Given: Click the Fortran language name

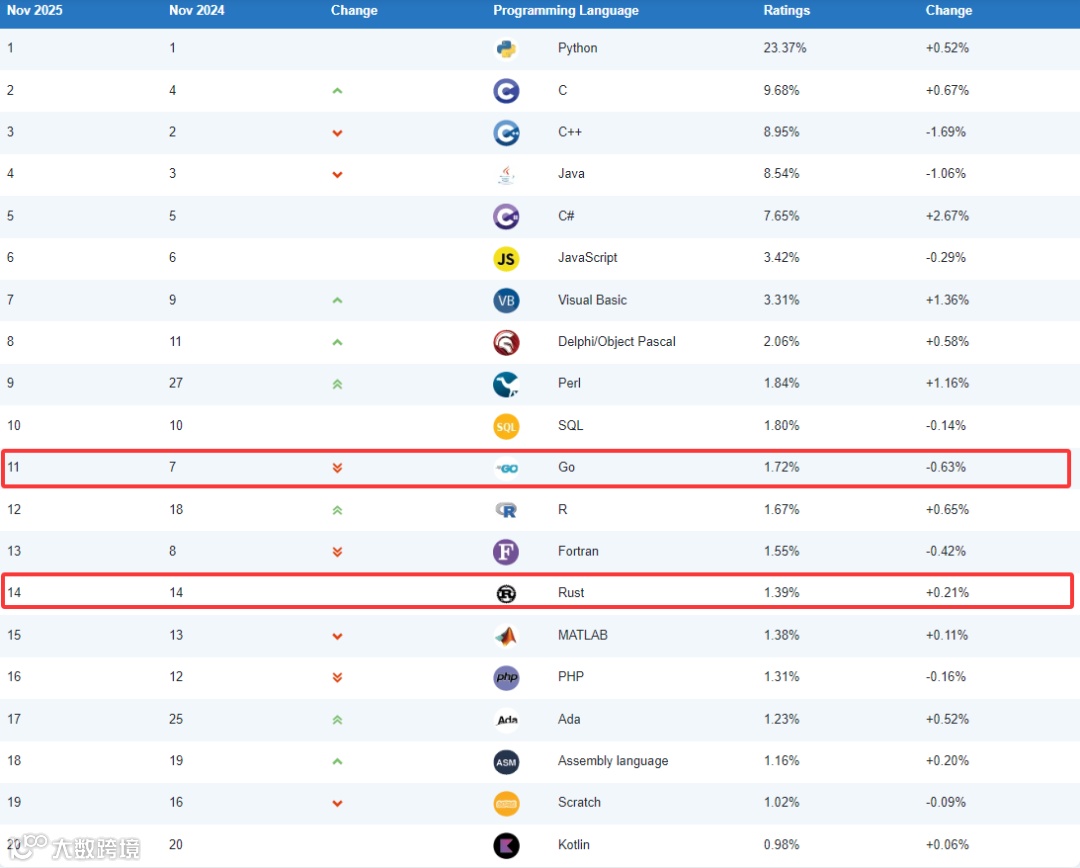Looking at the screenshot, I should coord(578,551).
